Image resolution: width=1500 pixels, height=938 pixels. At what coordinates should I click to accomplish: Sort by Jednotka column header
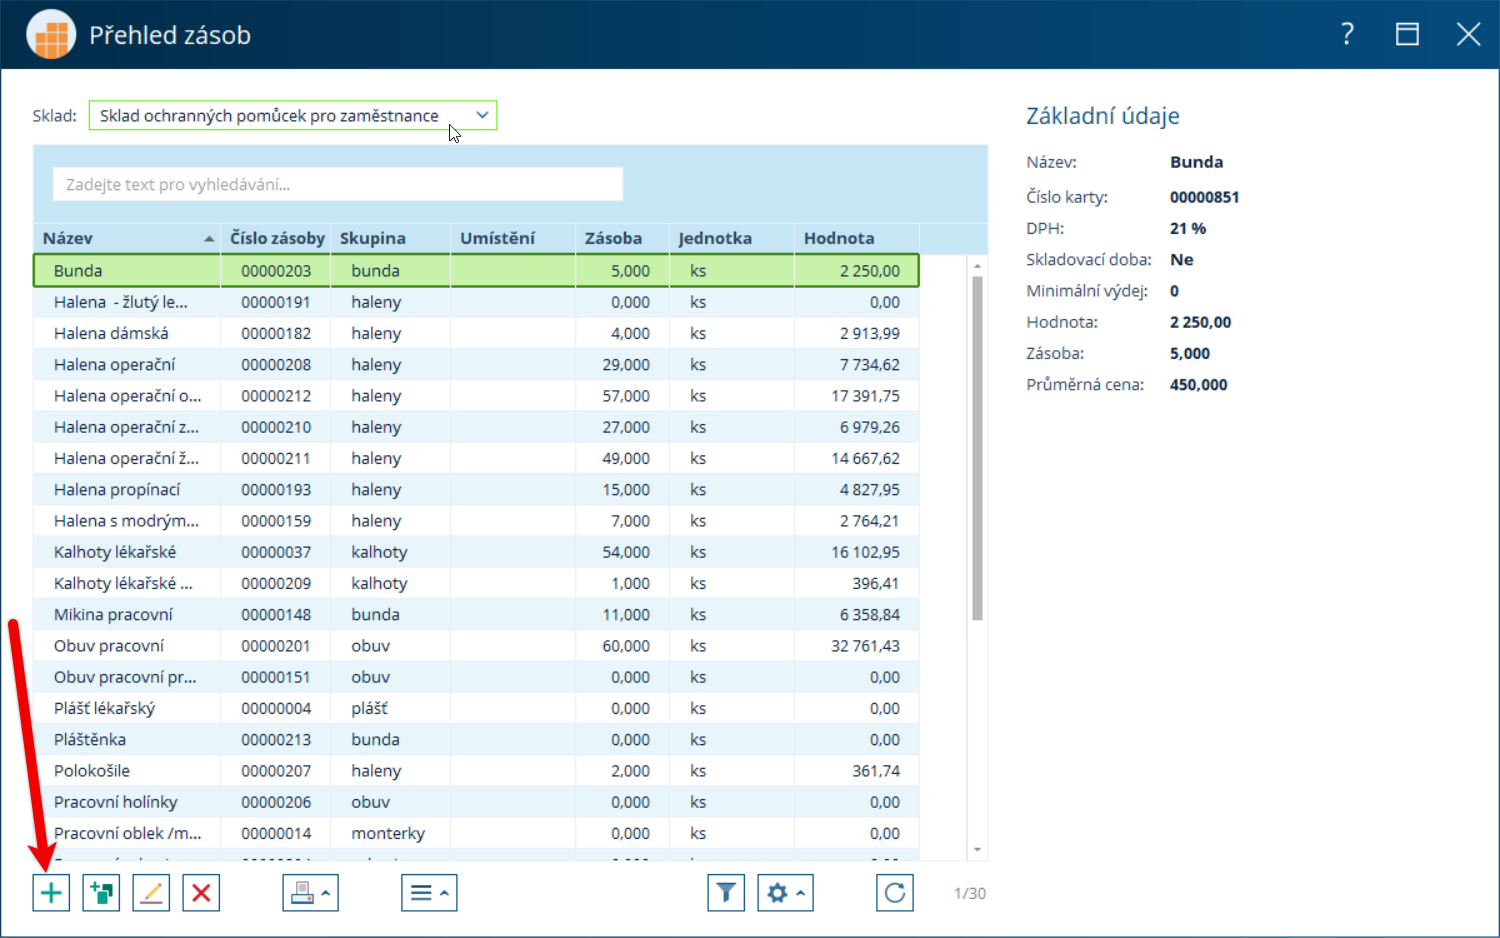click(x=732, y=238)
